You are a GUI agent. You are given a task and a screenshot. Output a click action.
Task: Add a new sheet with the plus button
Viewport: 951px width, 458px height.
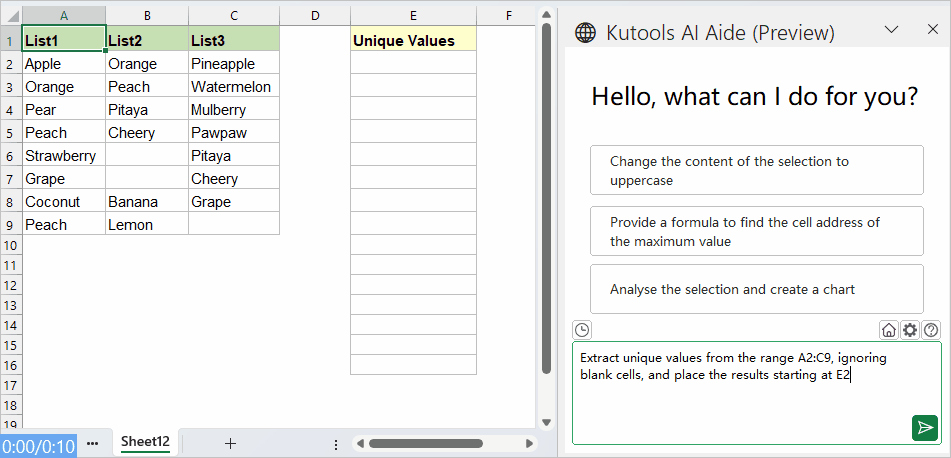(230, 443)
